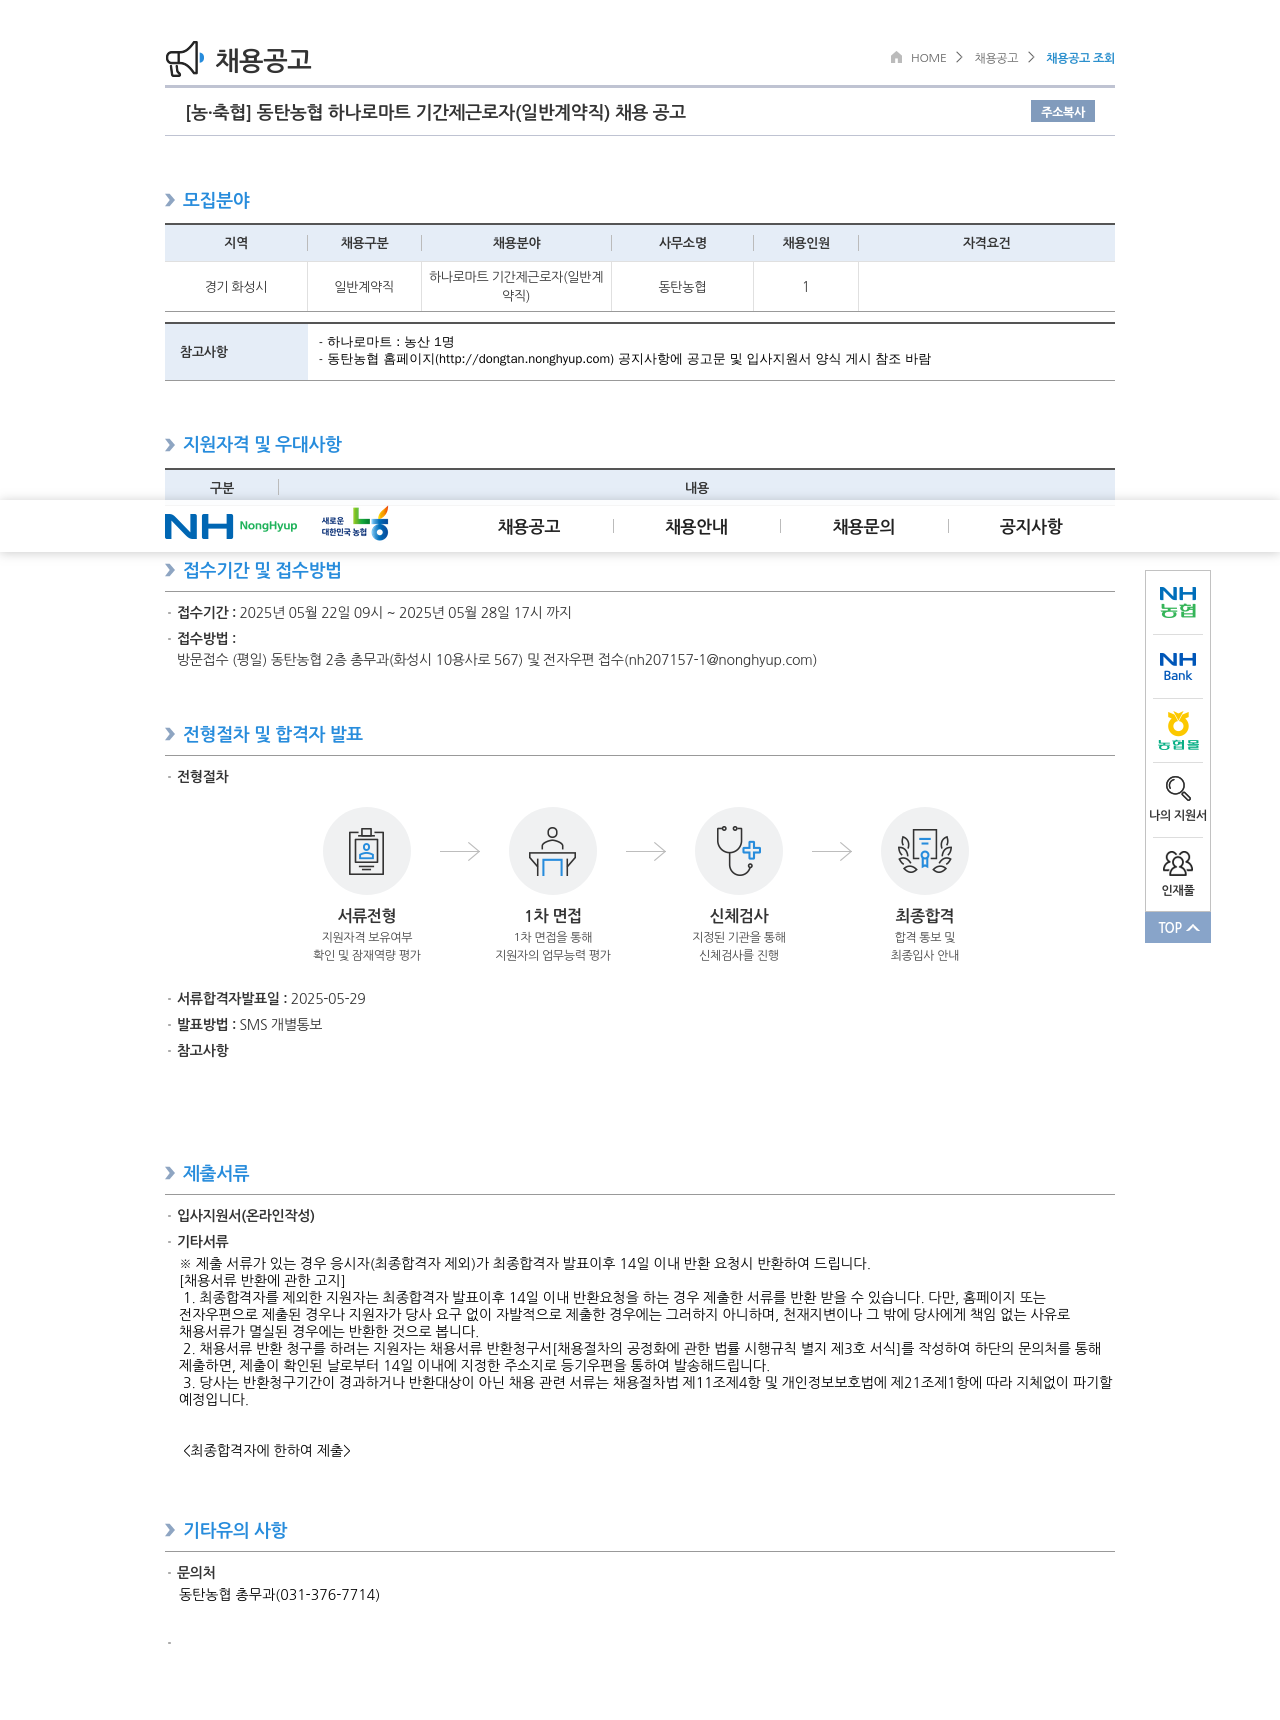1280x1720 pixels.
Task: Open the 채용문의 menu
Action: coord(864,526)
